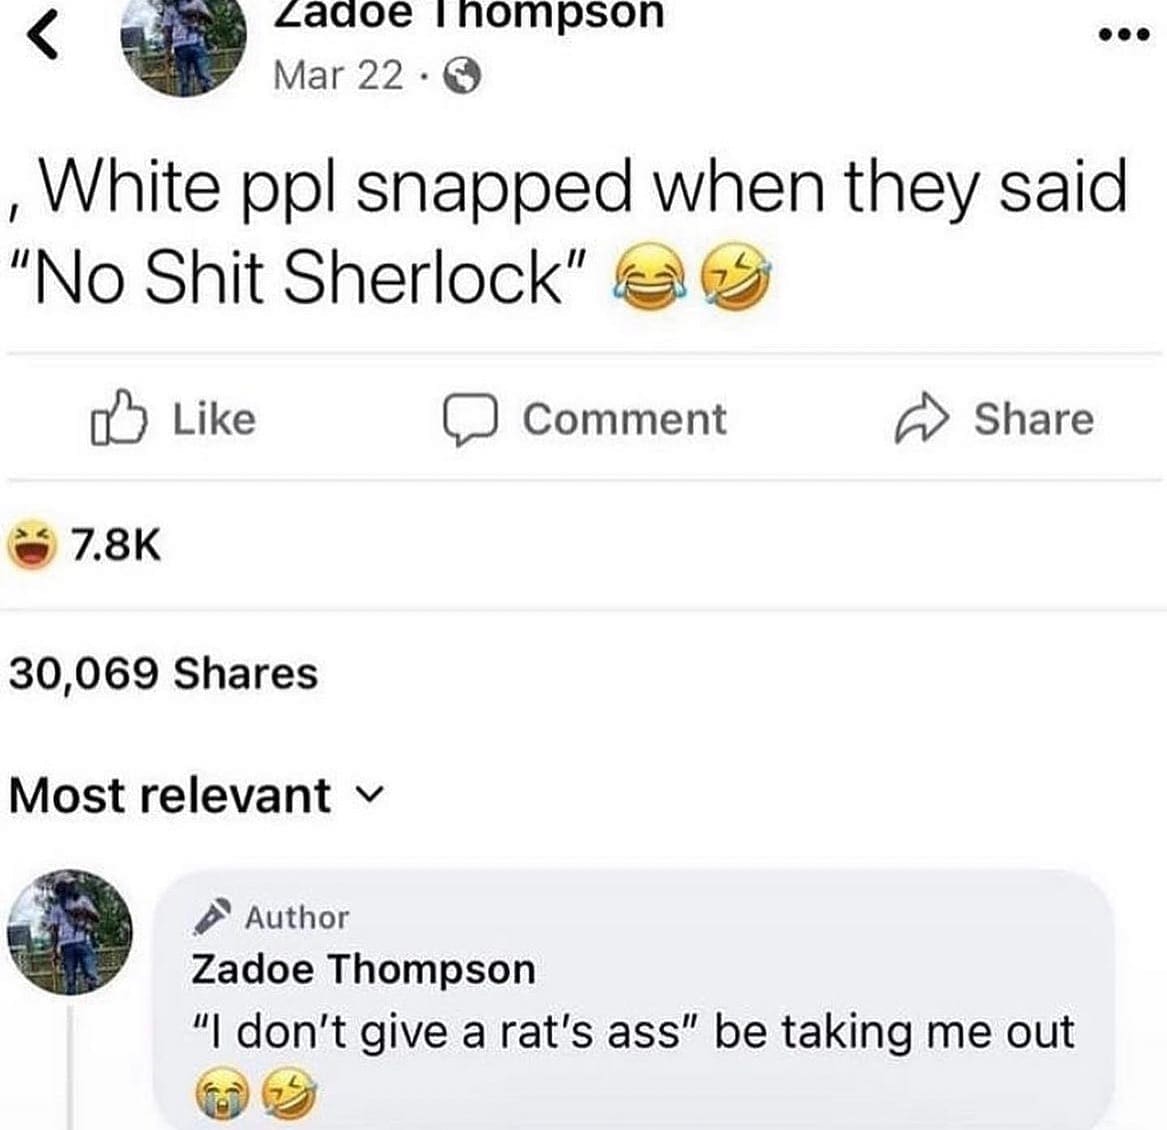Screen dimensions: 1167x1130
Task: Open Zadoe Thompson's profile from post header
Action: tap(469, 13)
